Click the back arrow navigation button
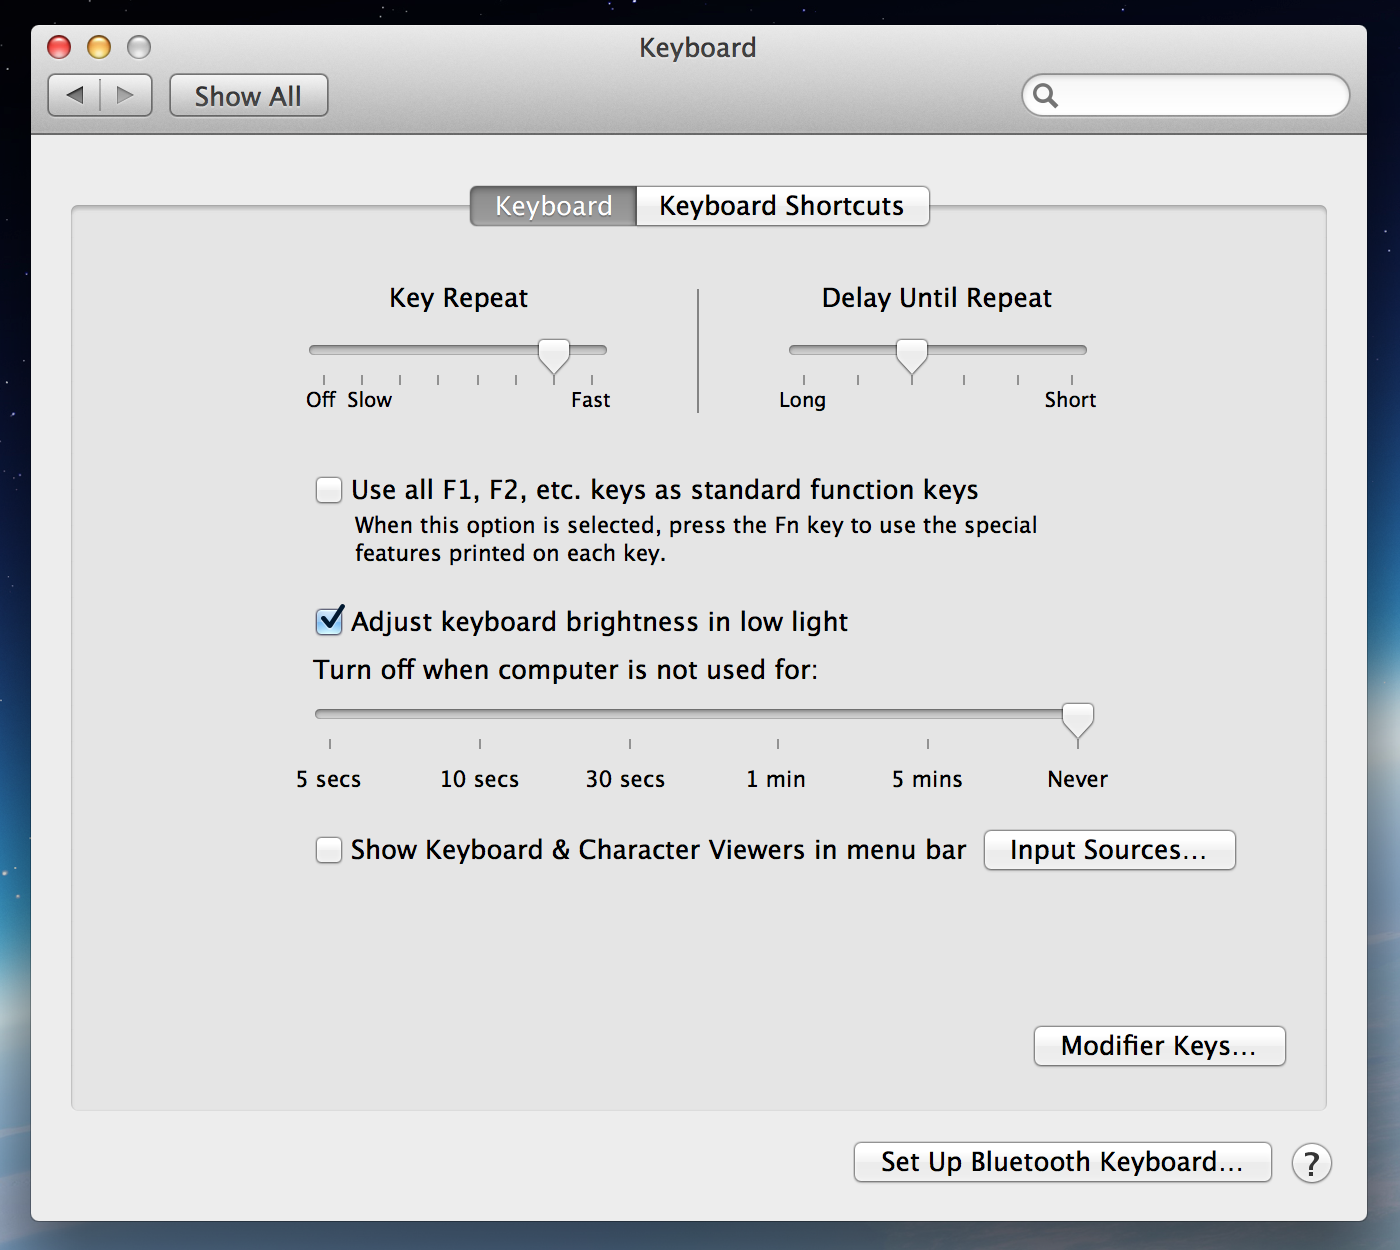Image resolution: width=1400 pixels, height=1250 pixels. click(x=74, y=96)
